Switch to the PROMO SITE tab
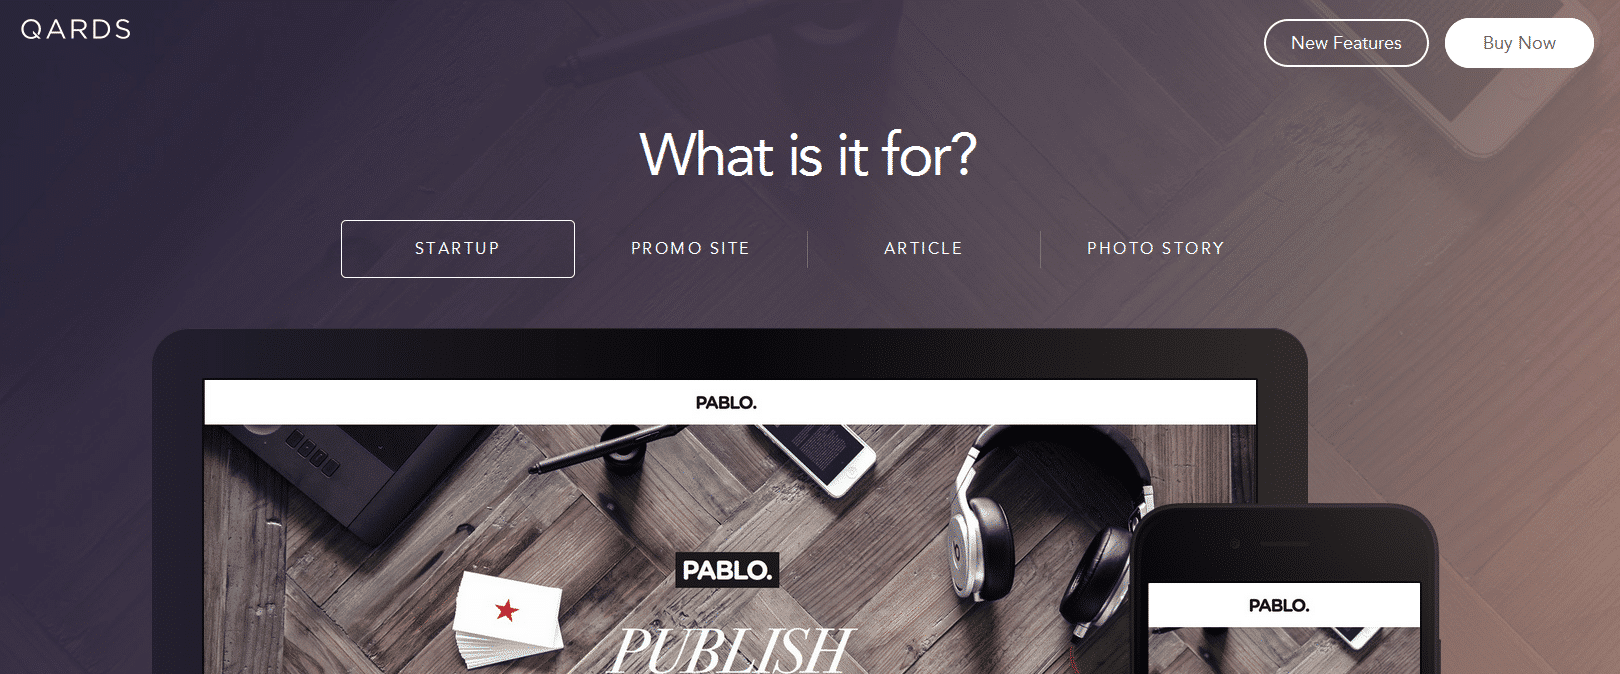Image resolution: width=1620 pixels, height=674 pixels. tap(691, 249)
